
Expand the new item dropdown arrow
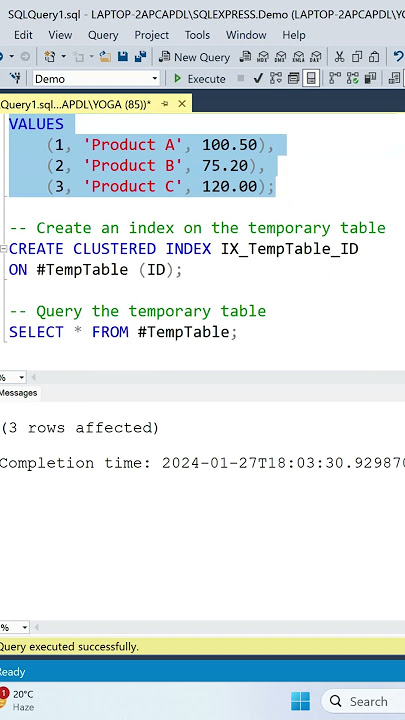point(63,57)
